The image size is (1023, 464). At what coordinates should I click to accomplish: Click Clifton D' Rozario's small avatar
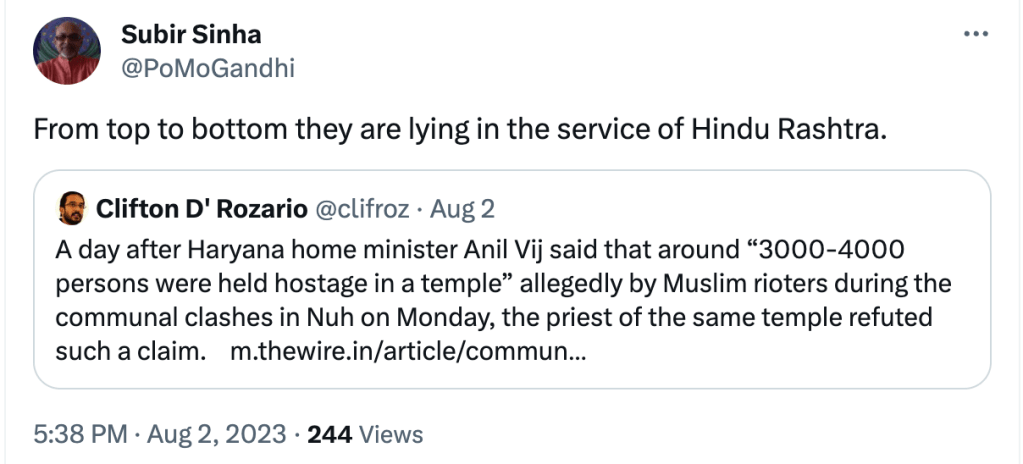(x=69, y=209)
